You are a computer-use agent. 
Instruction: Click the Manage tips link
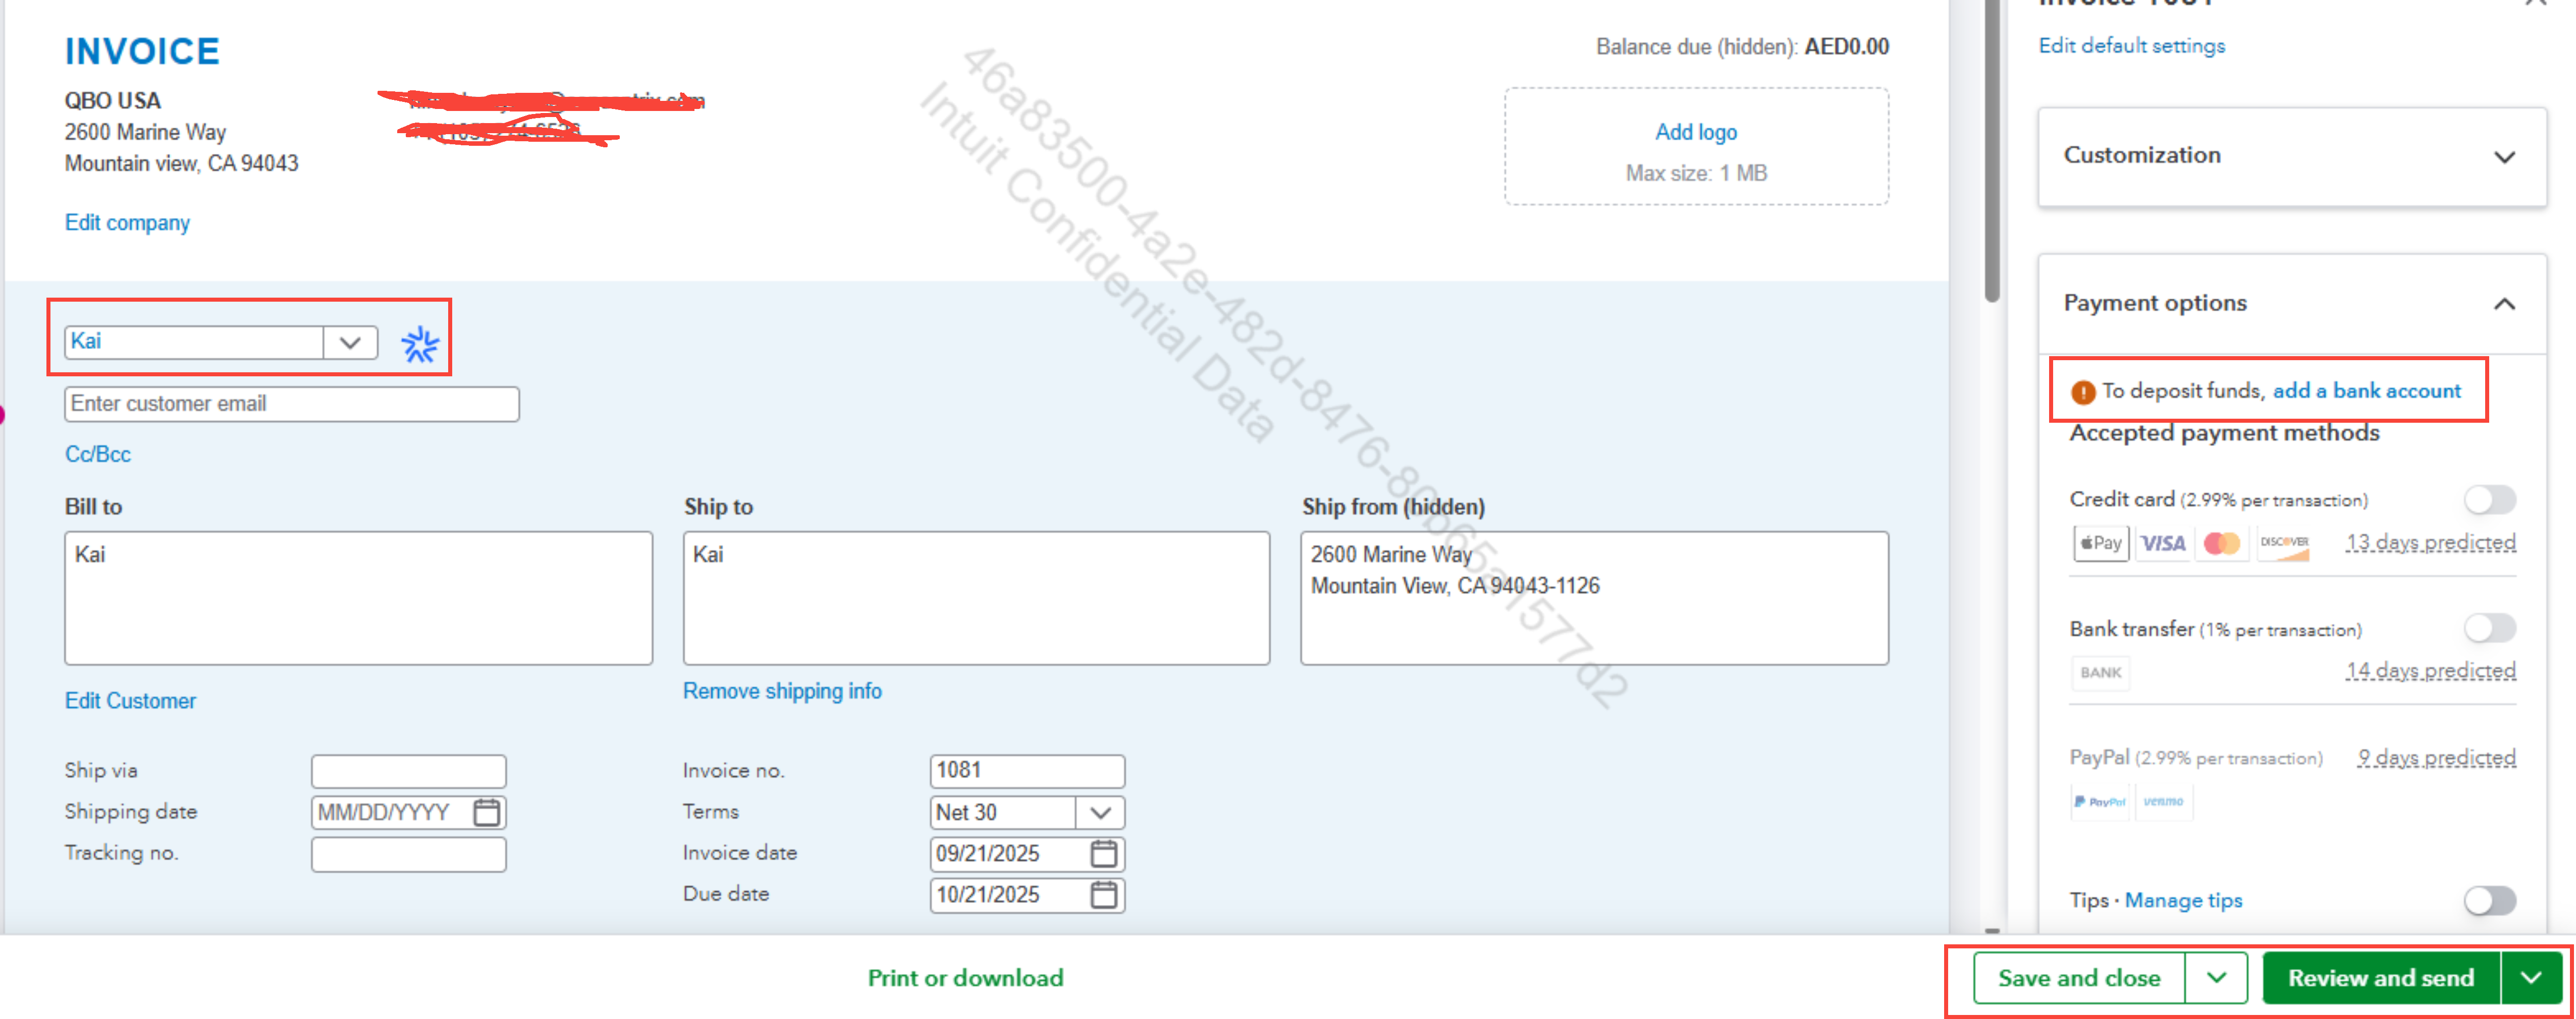(2183, 901)
